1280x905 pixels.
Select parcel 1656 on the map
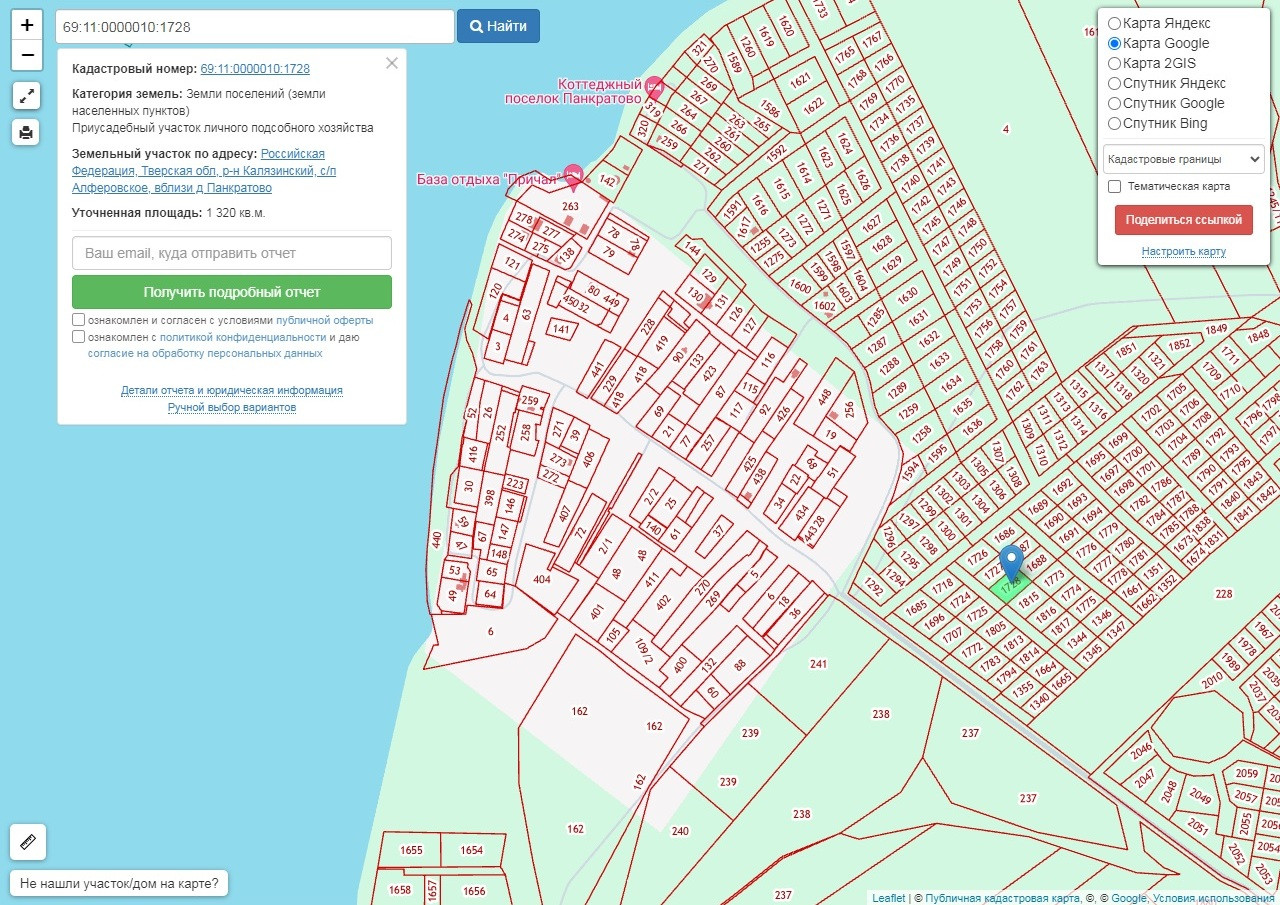(474, 891)
